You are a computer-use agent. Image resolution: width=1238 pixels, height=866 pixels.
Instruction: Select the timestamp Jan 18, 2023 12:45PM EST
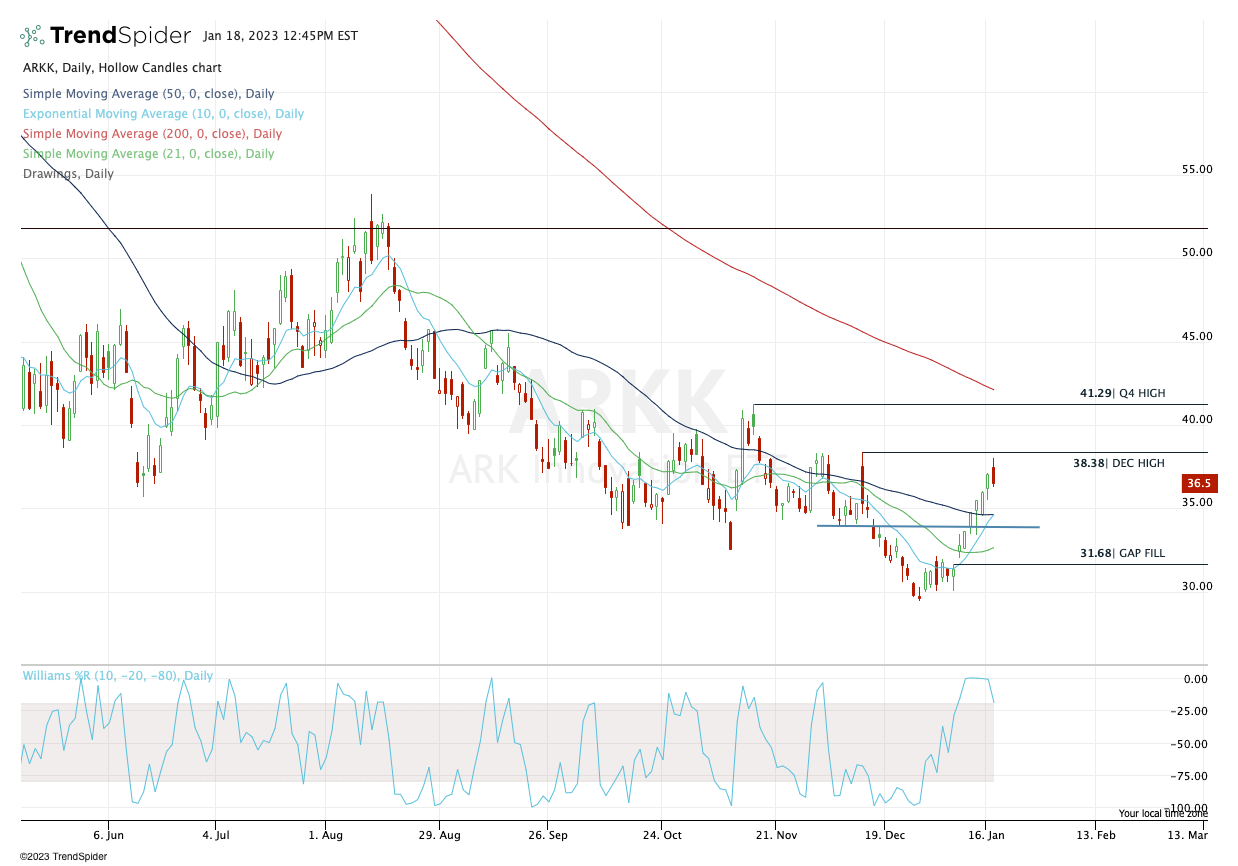[280, 36]
